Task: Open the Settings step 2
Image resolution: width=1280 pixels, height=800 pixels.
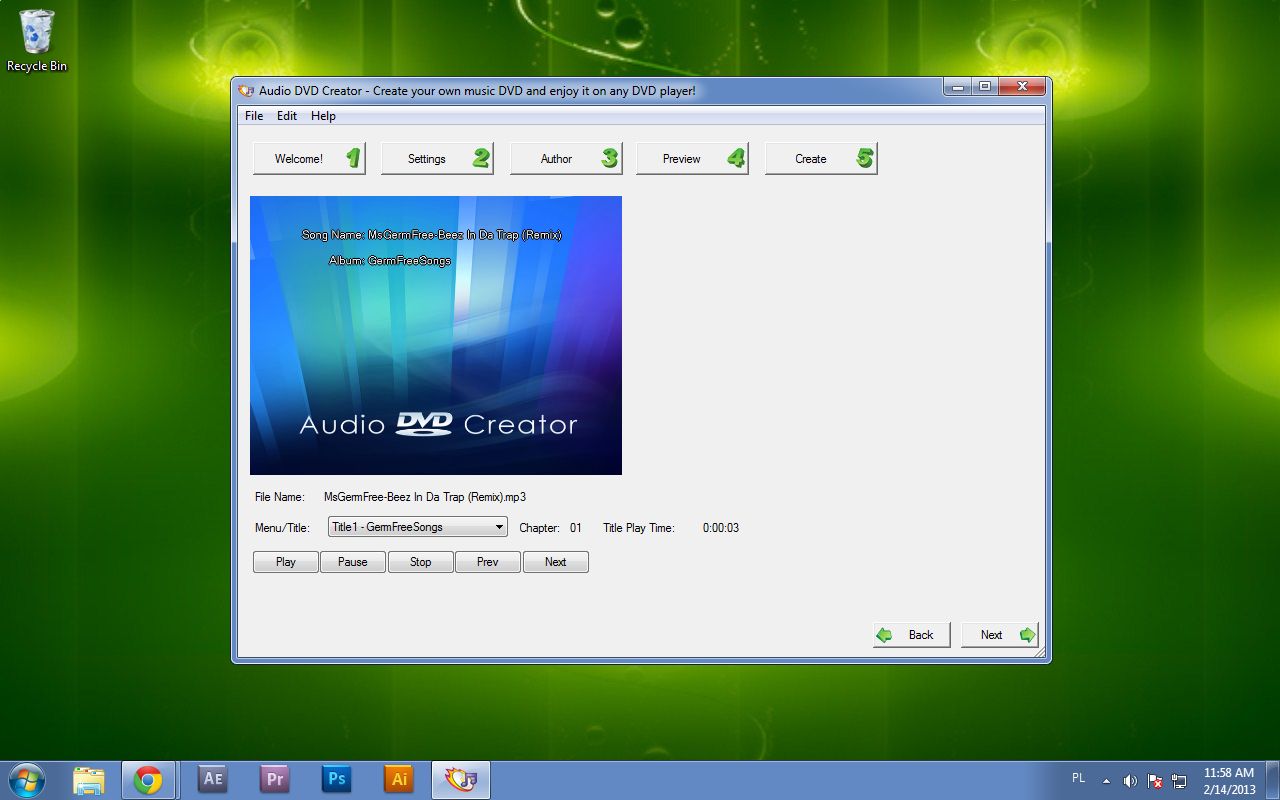Action: (437, 158)
